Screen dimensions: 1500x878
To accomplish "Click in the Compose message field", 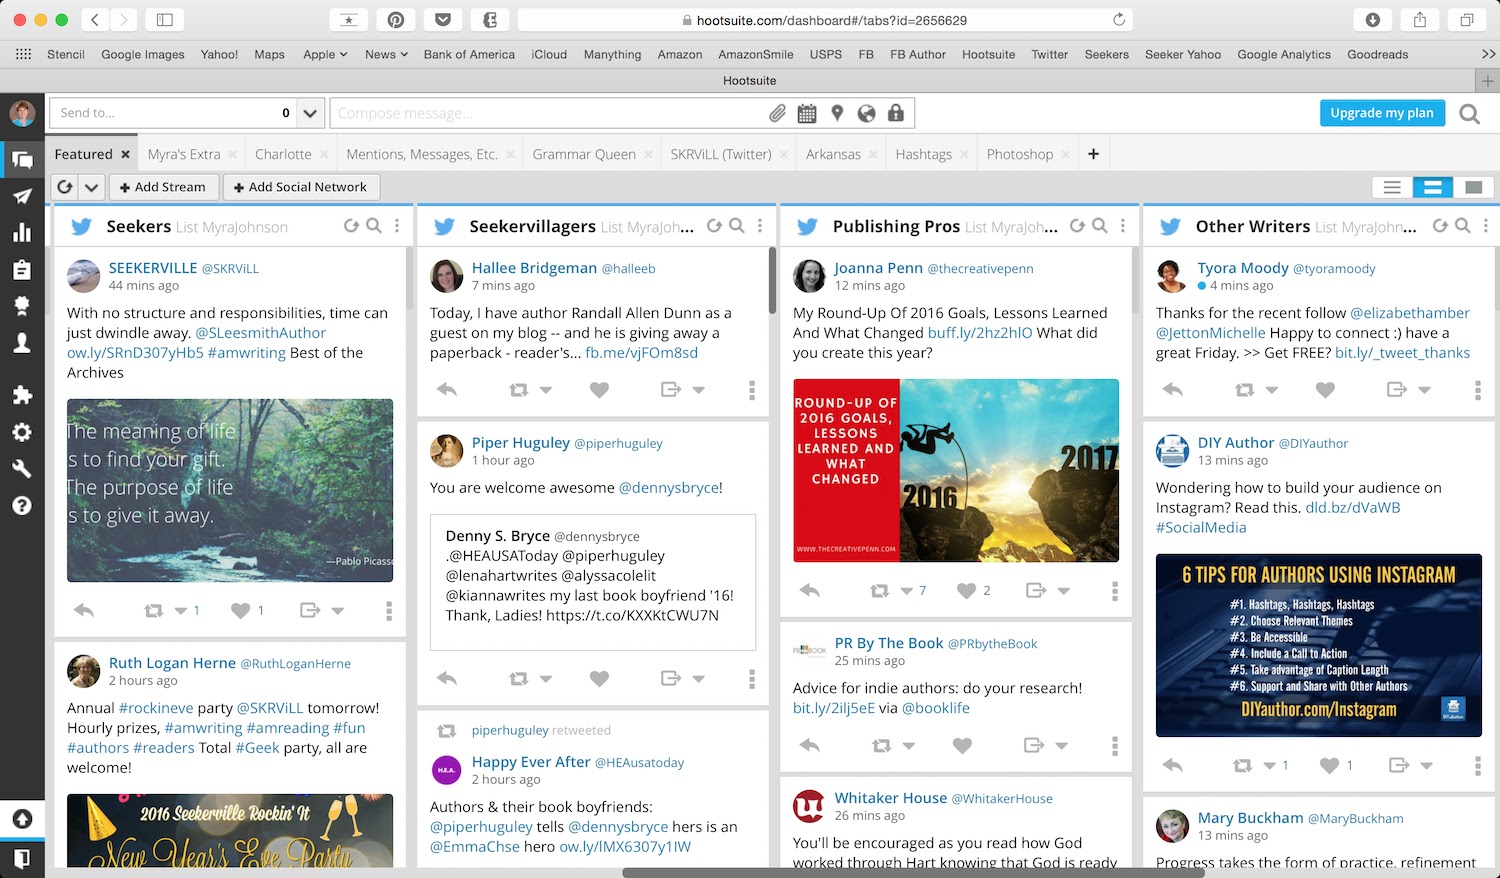I will click(x=547, y=113).
